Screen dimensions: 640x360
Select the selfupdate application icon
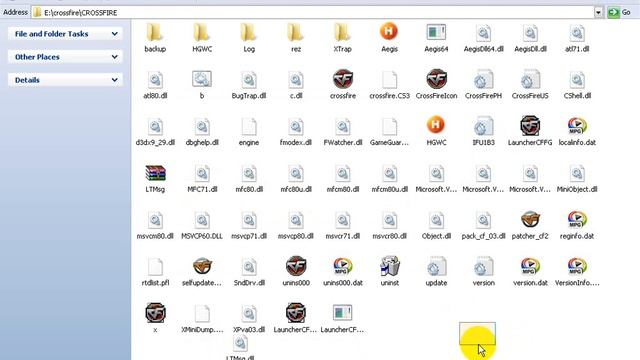[202, 267]
